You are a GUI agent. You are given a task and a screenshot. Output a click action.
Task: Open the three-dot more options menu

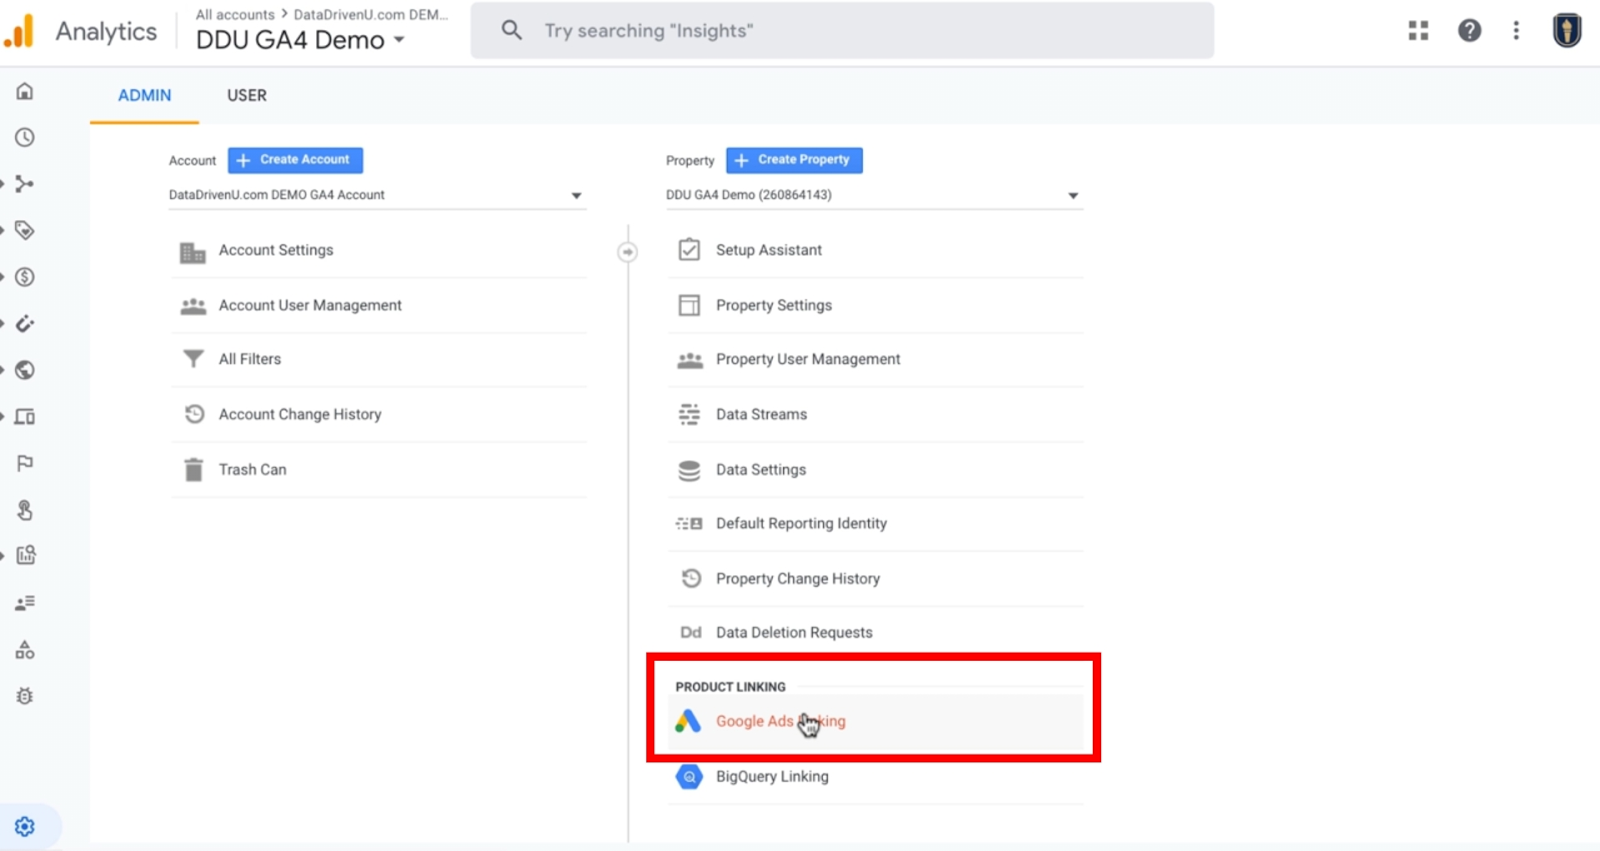pyautogui.click(x=1516, y=31)
